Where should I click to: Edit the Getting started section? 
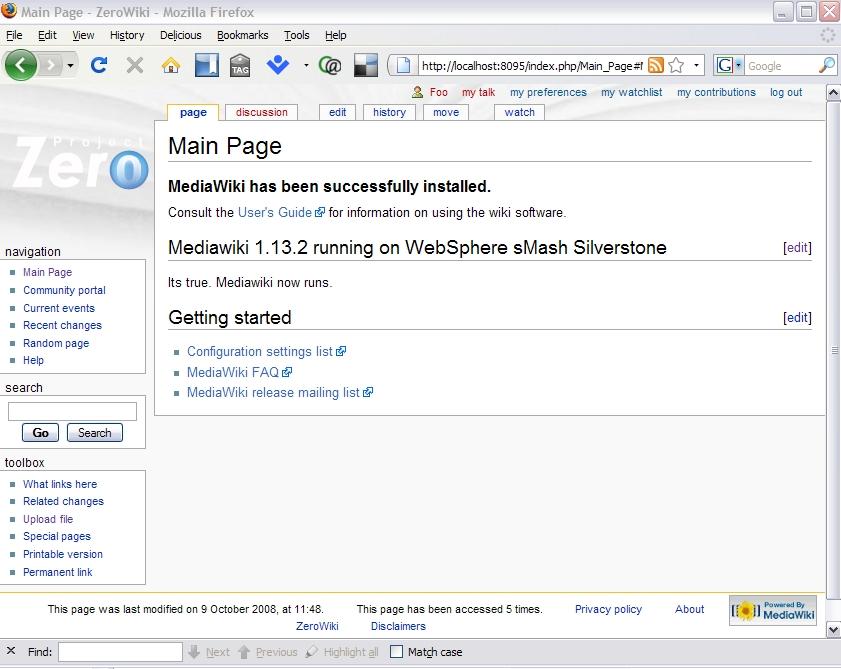click(798, 318)
